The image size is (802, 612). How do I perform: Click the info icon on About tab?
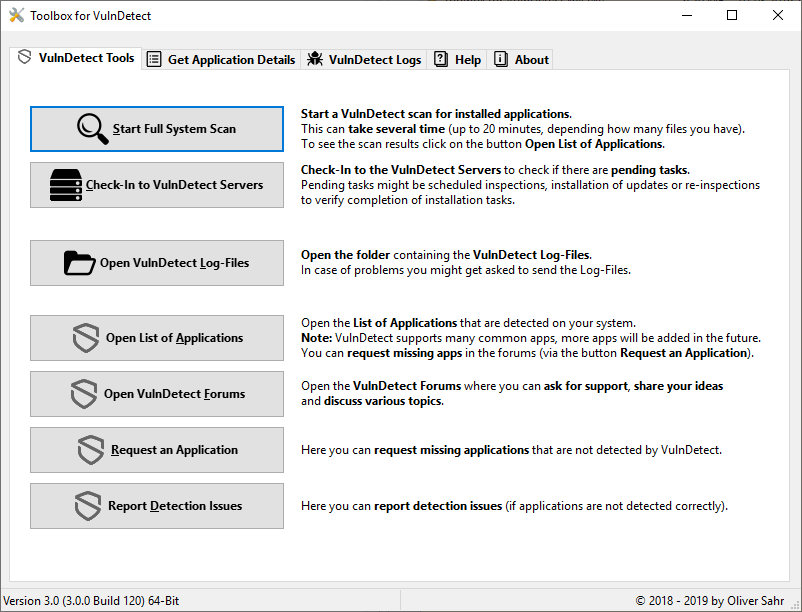coord(501,59)
